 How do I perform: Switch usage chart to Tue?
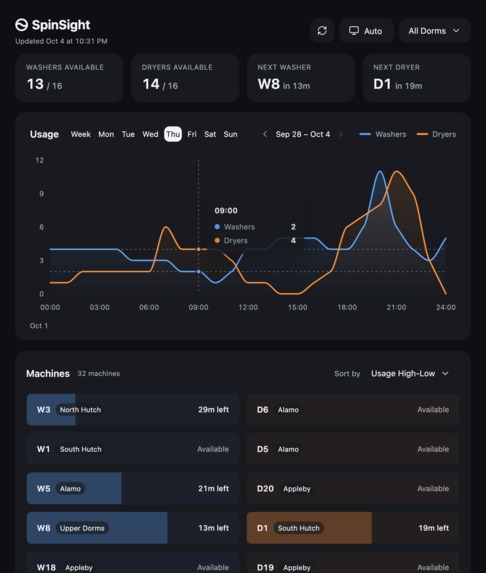point(128,134)
